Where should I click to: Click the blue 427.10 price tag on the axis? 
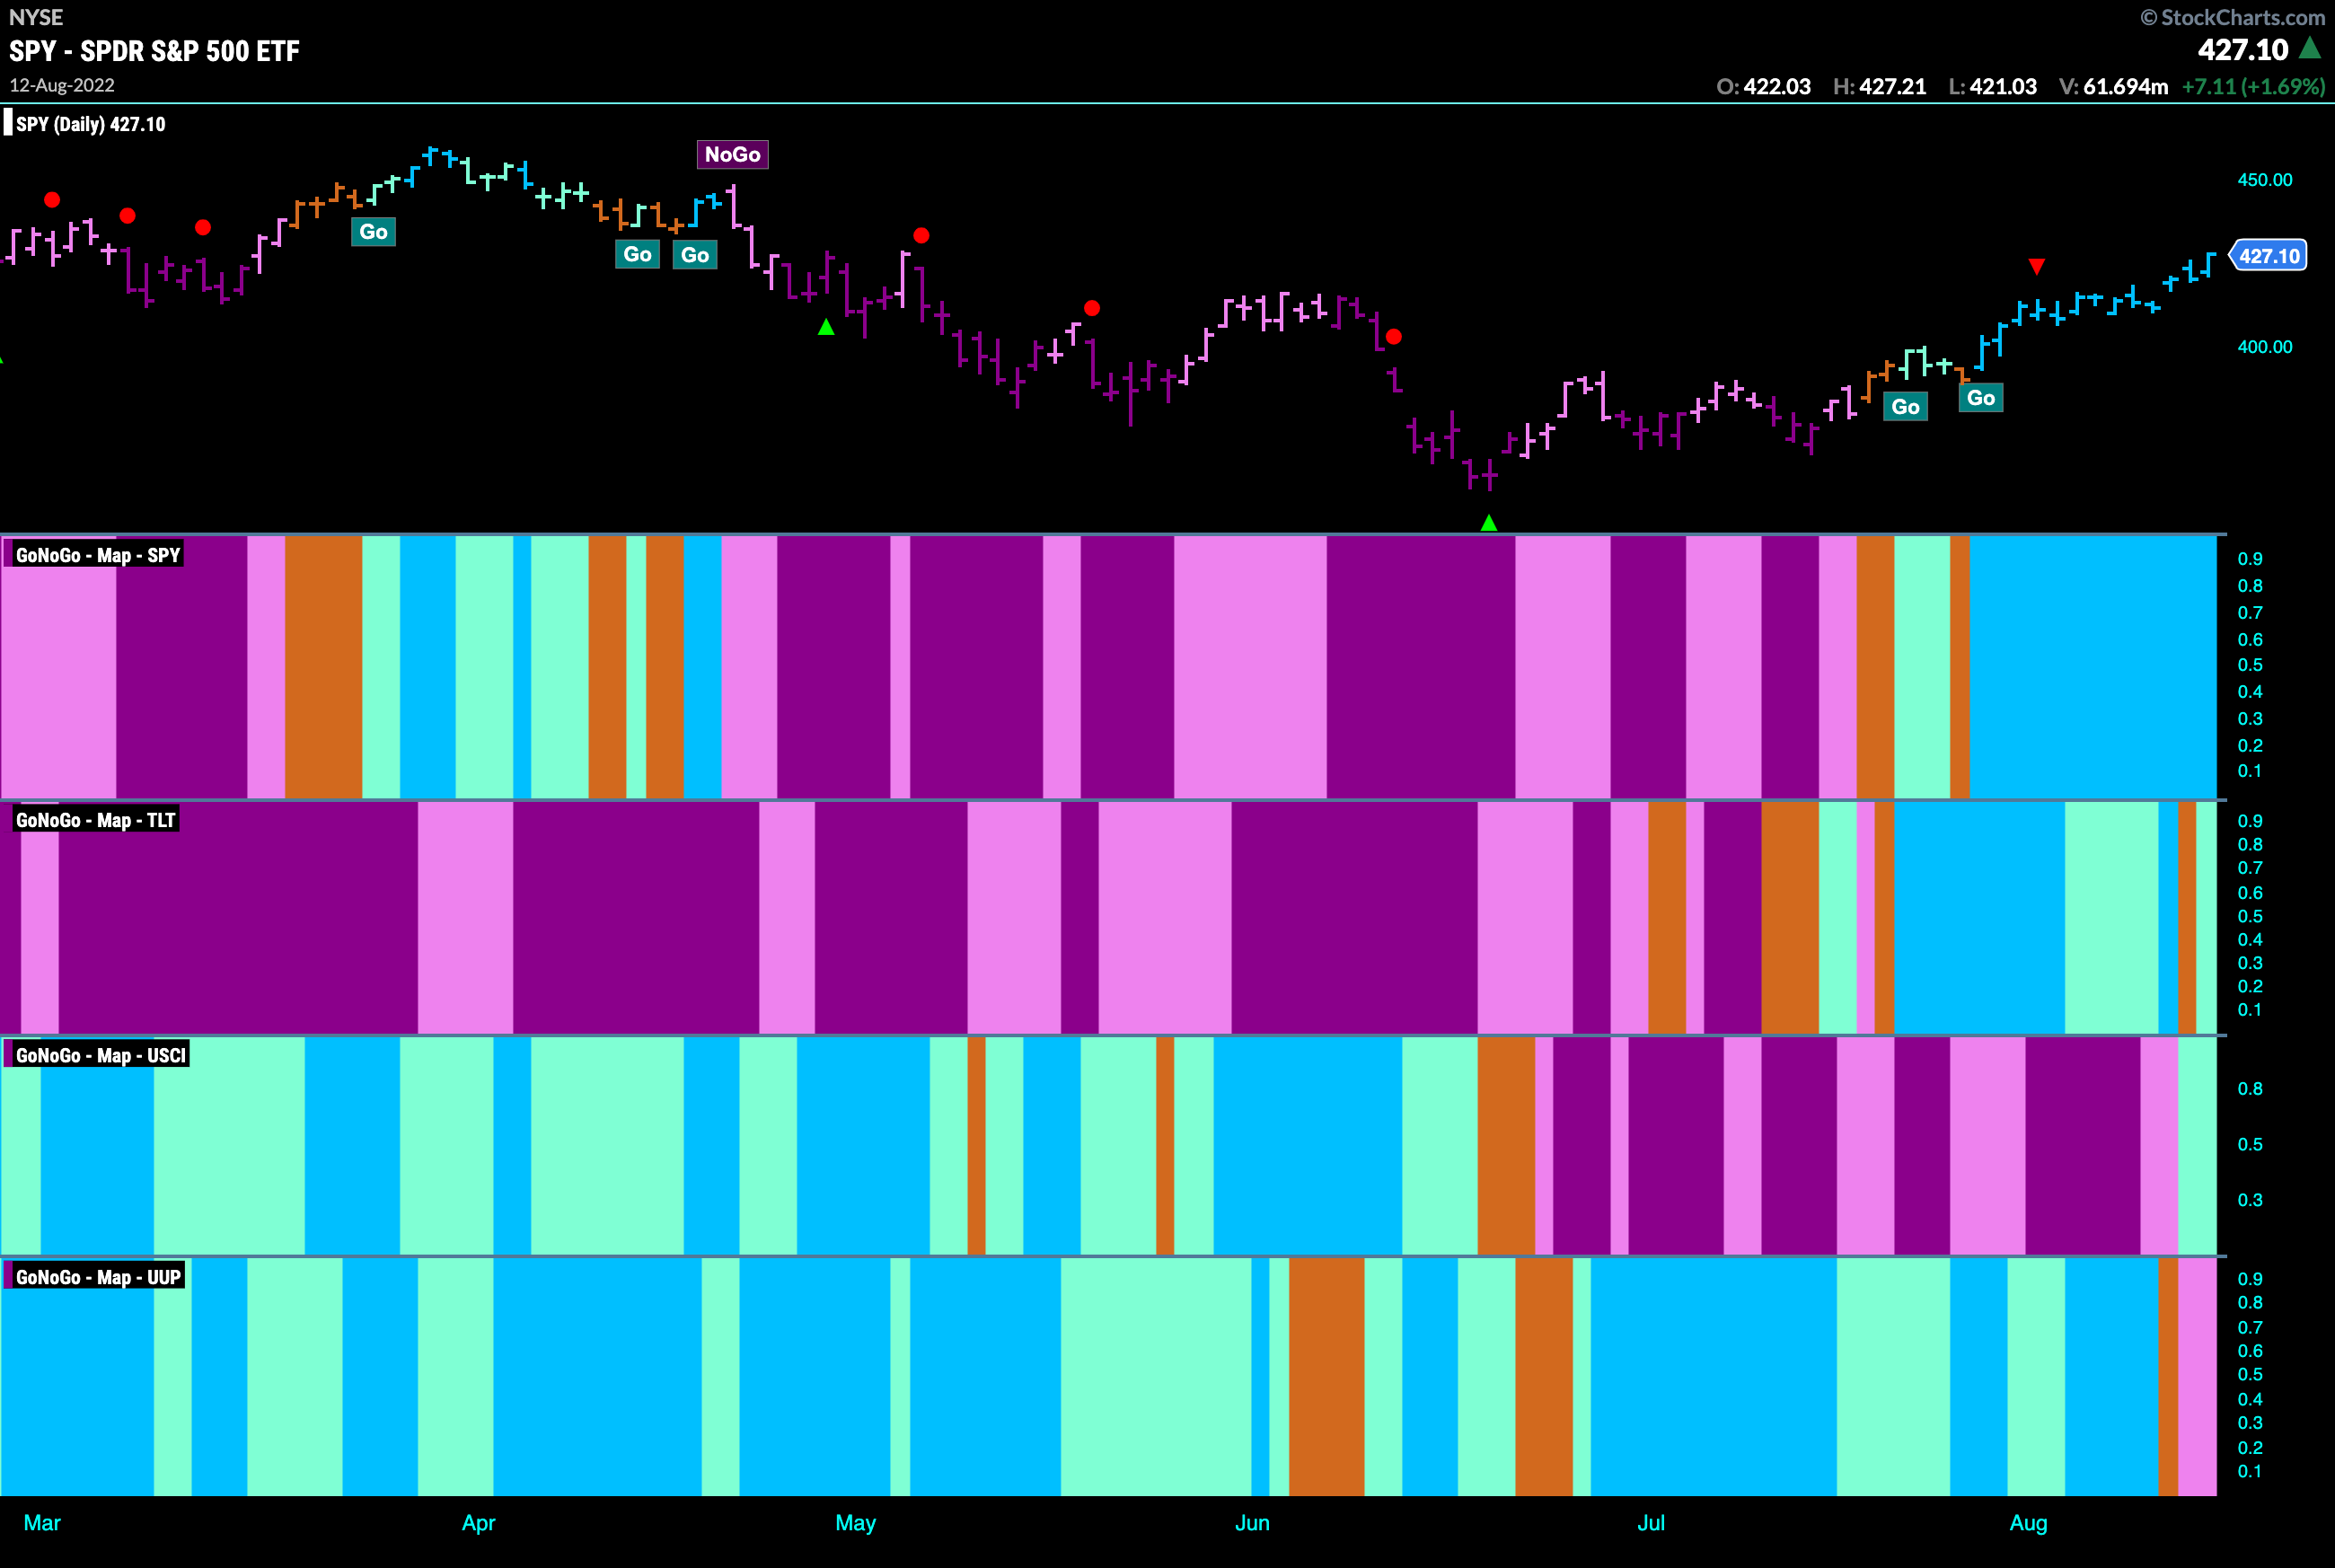(2268, 256)
